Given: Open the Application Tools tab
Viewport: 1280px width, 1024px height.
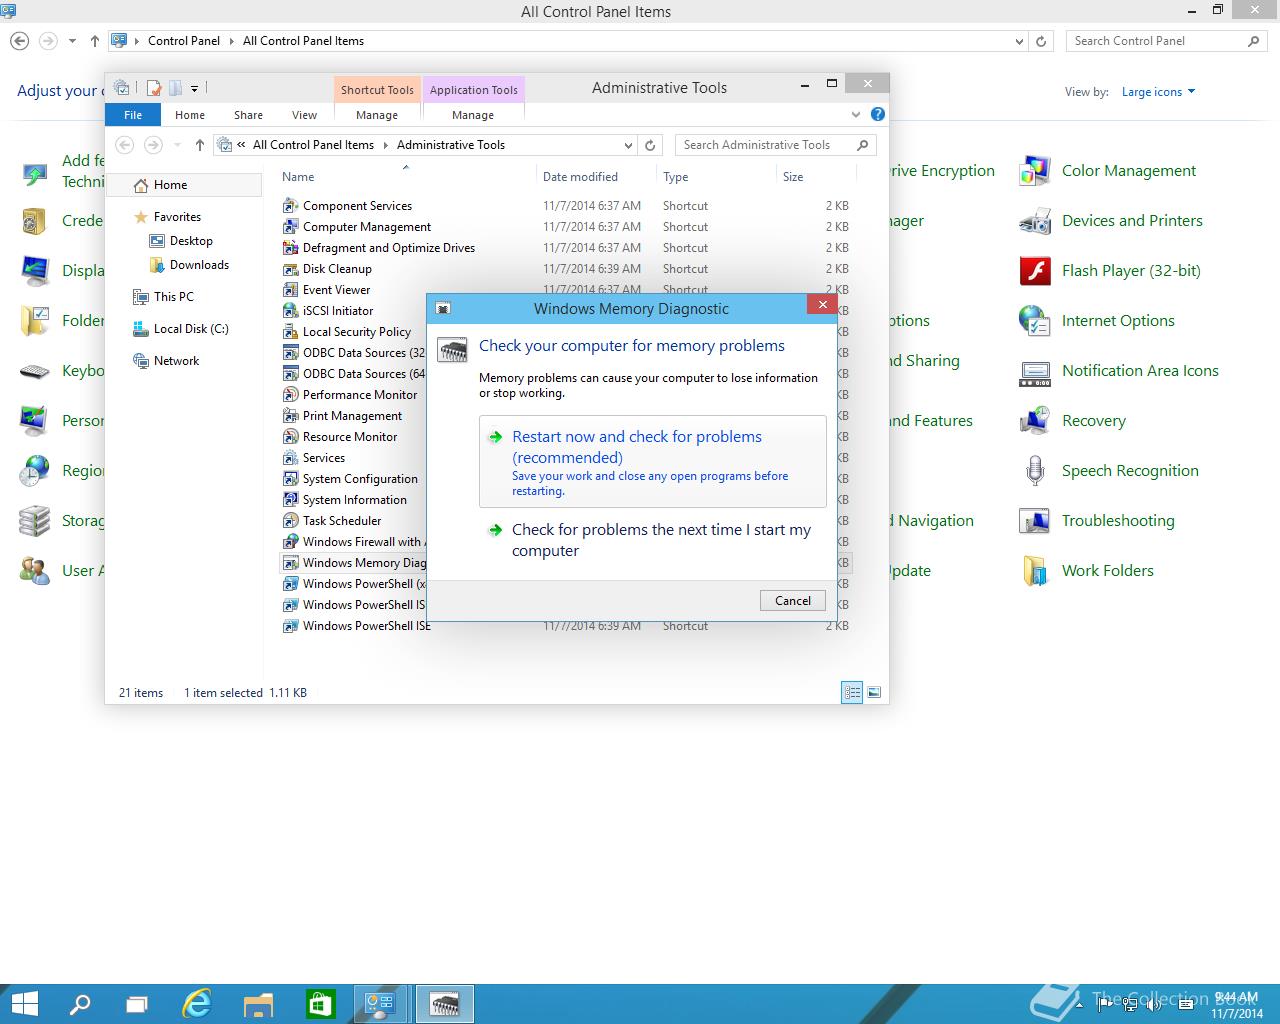Looking at the screenshot, I should (x=474, y=90).
